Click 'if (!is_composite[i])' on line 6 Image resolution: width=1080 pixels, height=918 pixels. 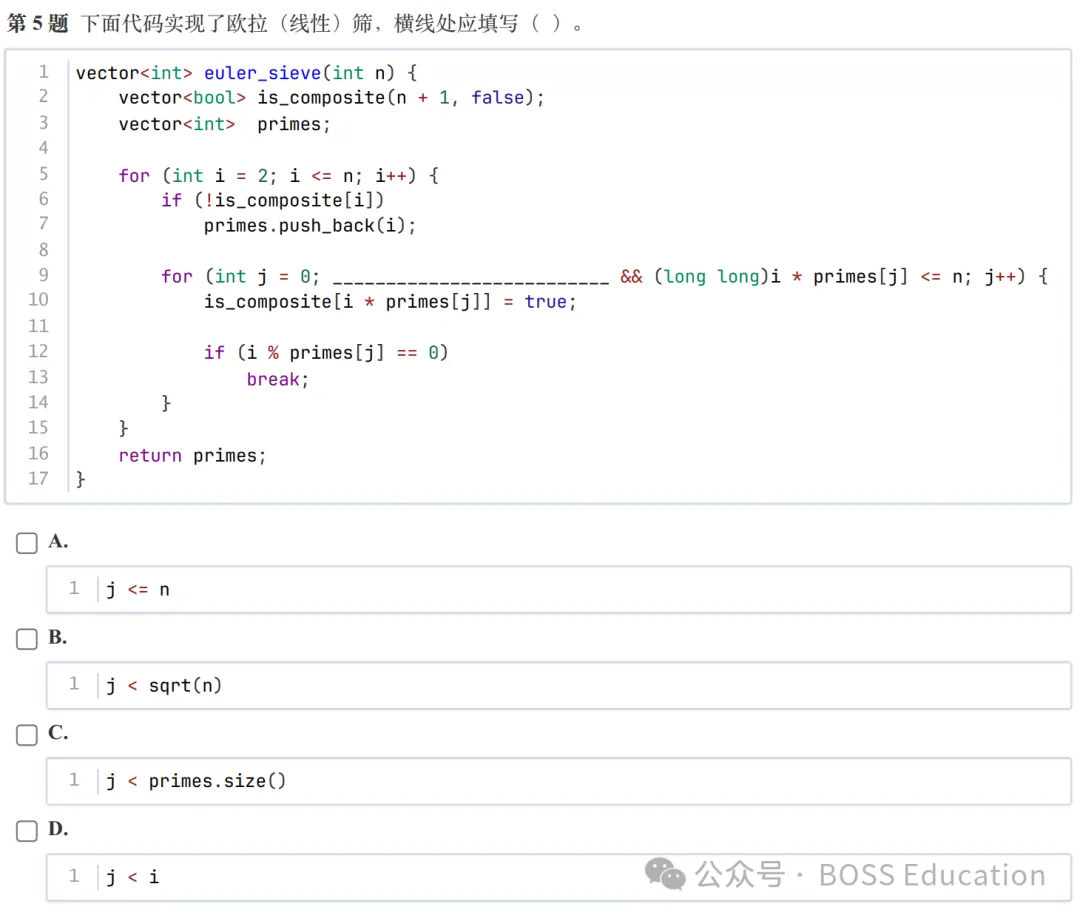coord(272,200)
